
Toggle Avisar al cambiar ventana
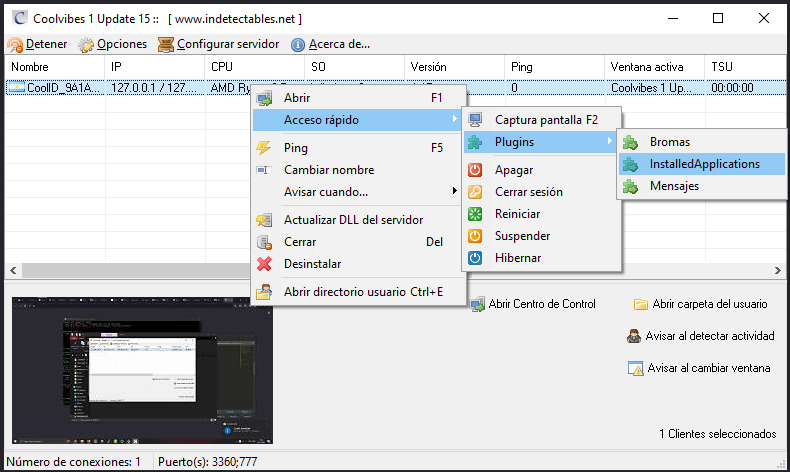point(699,368)
